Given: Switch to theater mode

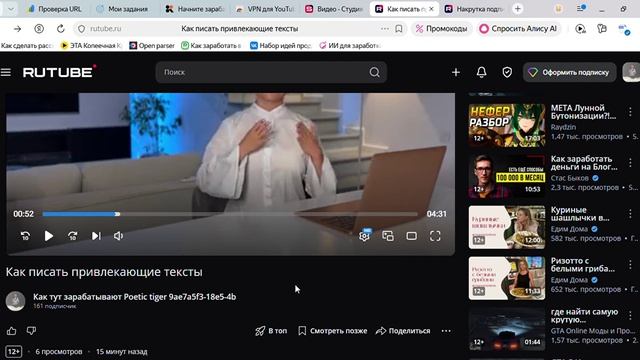Looking at the screenshot, I should [x=411, y=236].
